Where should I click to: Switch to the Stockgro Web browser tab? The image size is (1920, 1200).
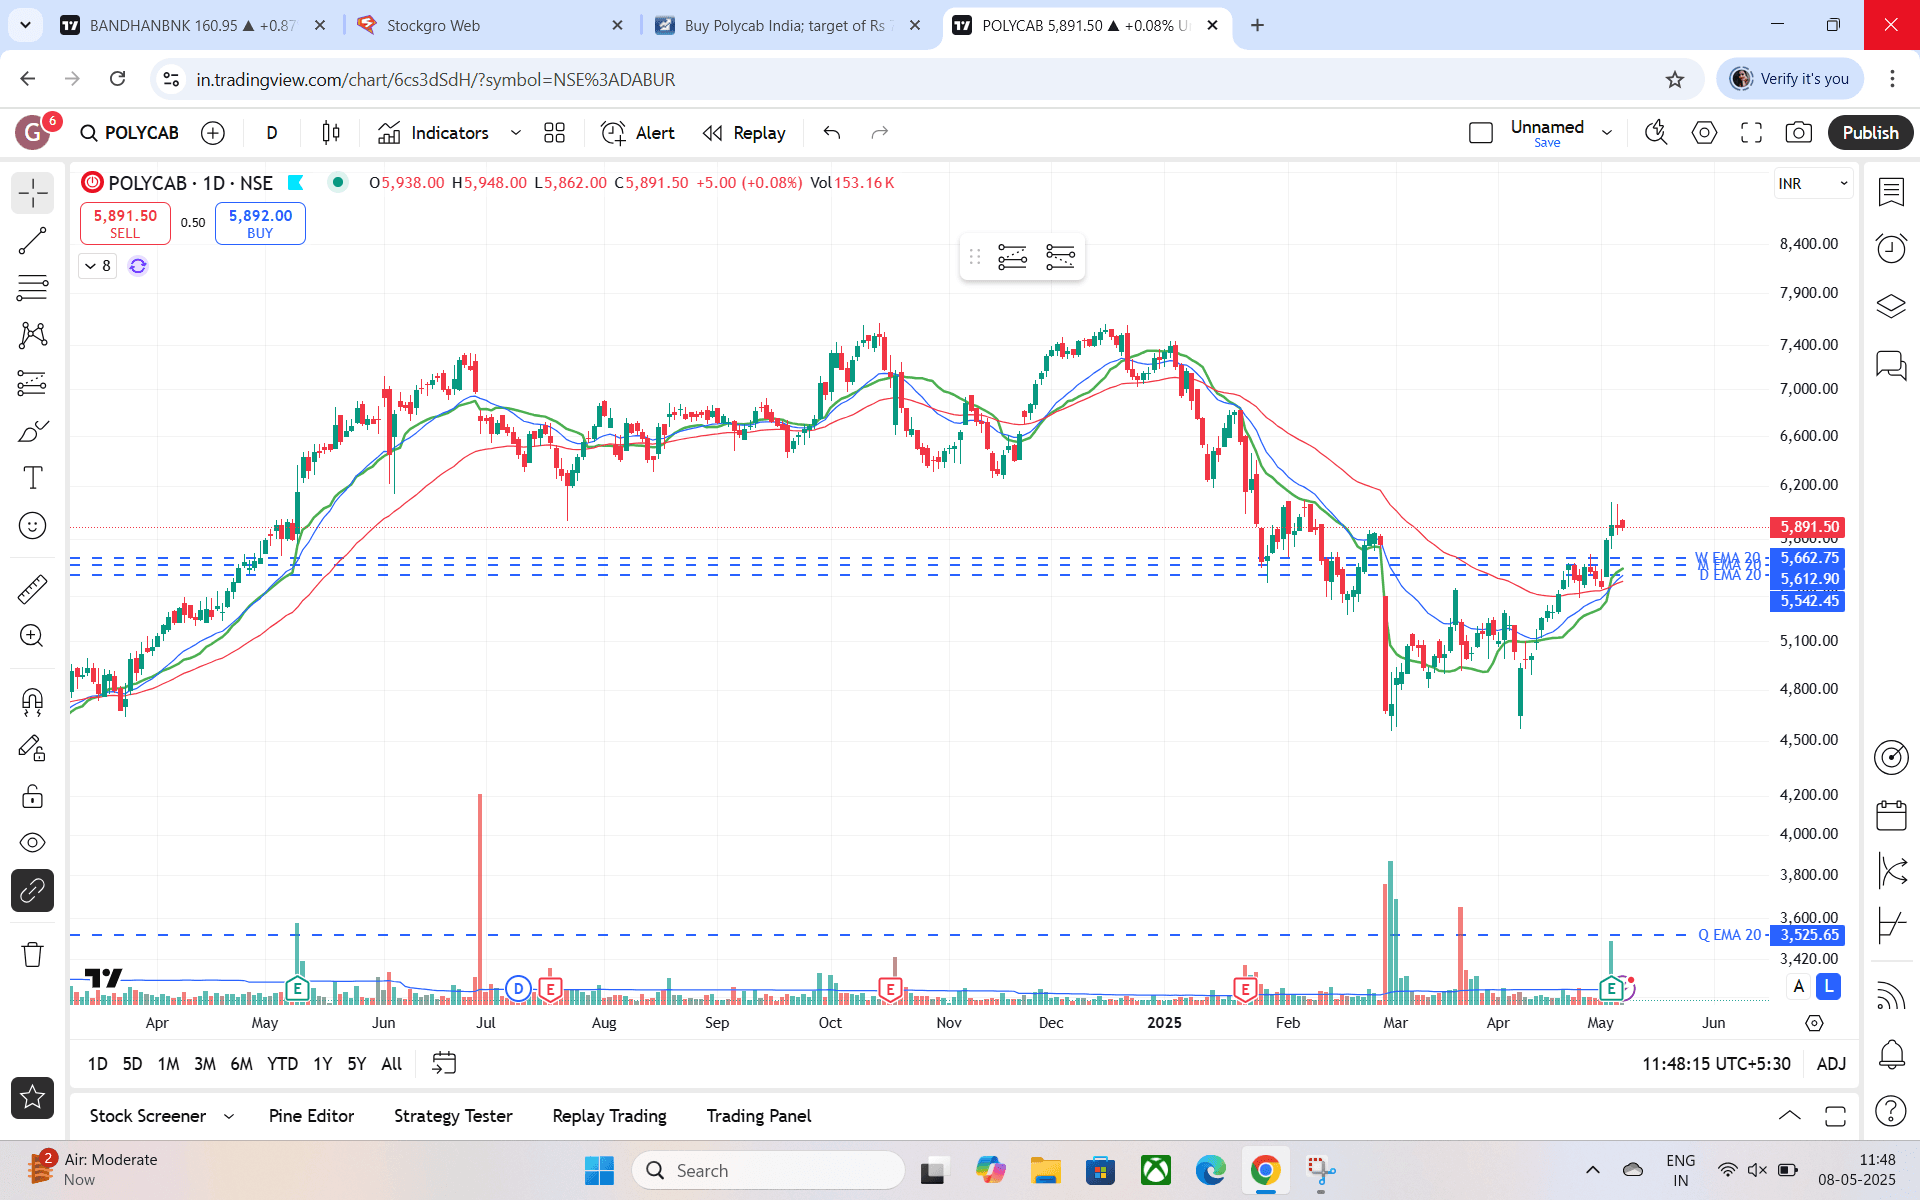(x=490, y=26)
